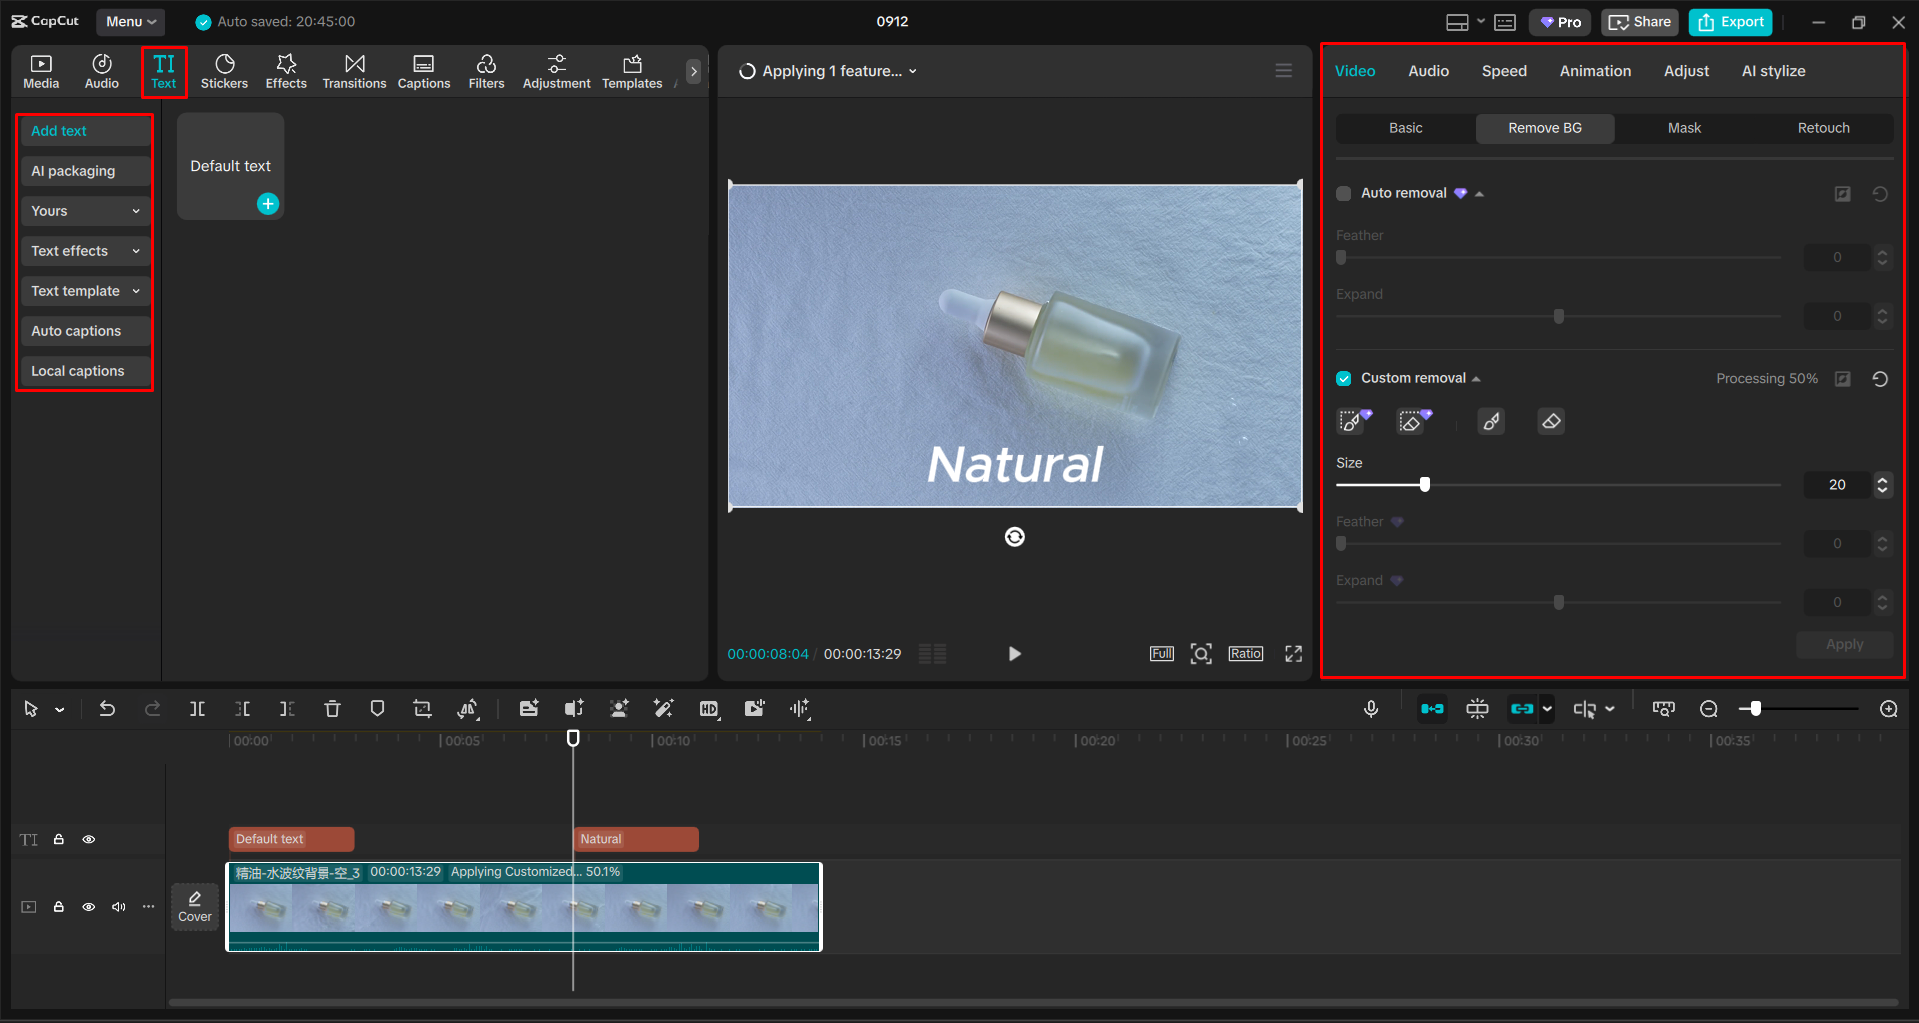
Task: Enable the Auto removal checkbox
Action: (1343, 193)
